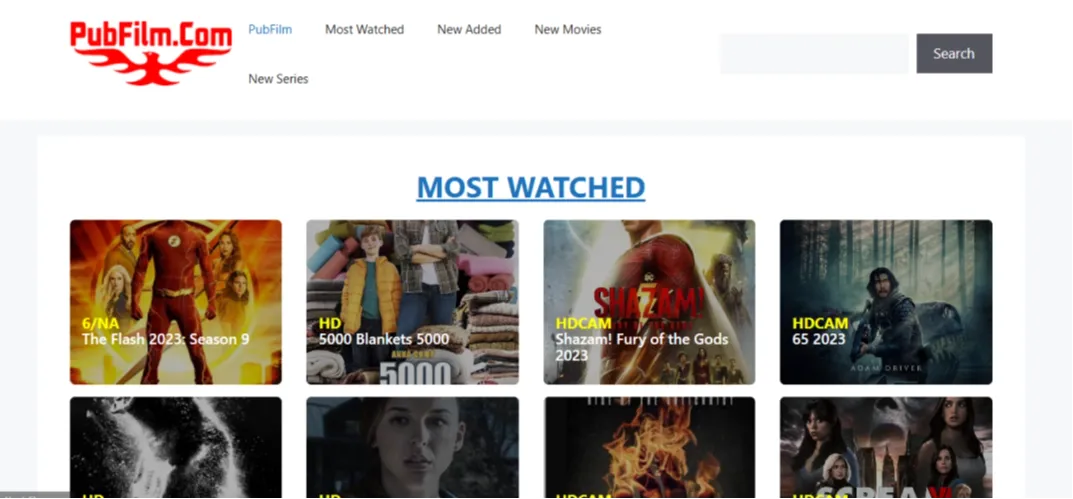Open the New Added section
This screenshot has height=499, width=1073.
click(469, 29)
